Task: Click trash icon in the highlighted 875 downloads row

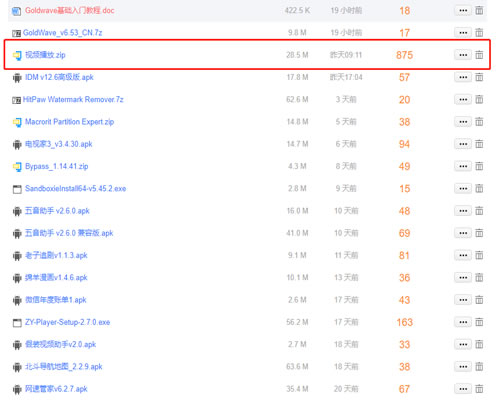Action: pos(479,55)
